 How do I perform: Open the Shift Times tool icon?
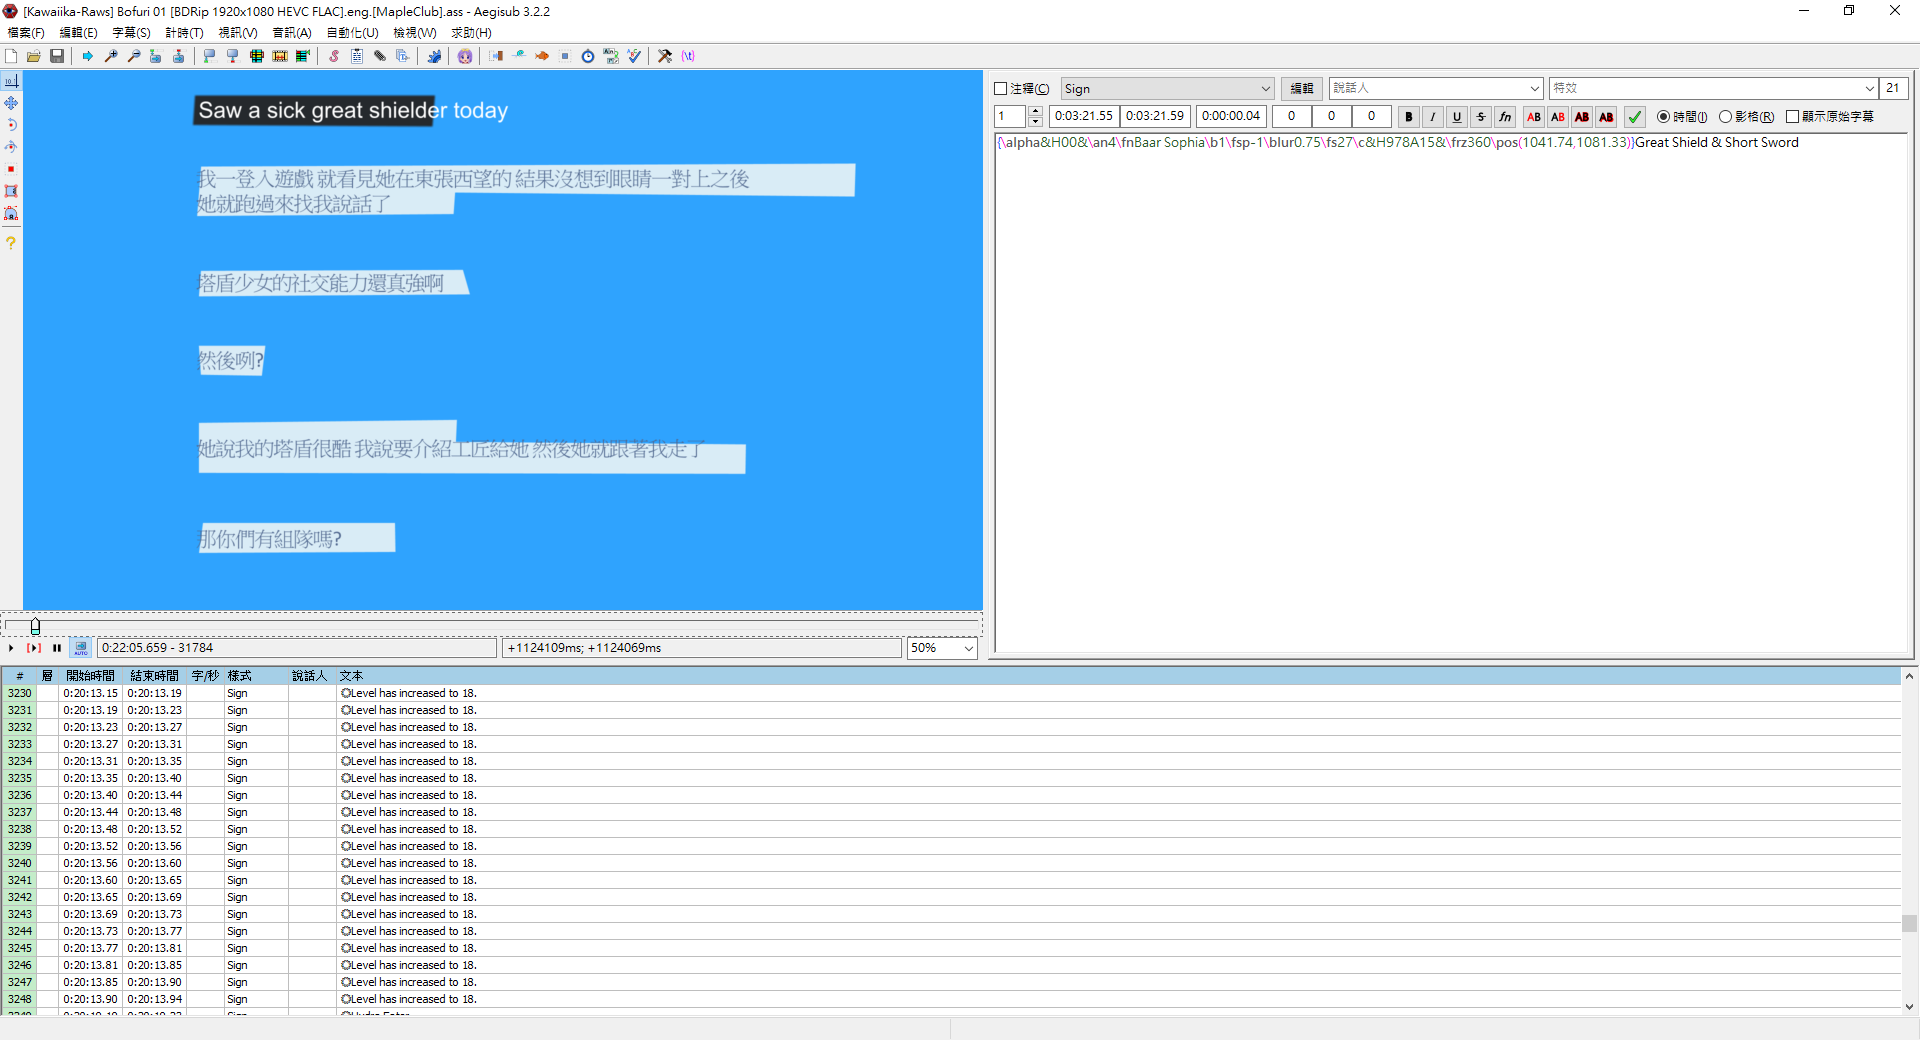click(496, 56)
